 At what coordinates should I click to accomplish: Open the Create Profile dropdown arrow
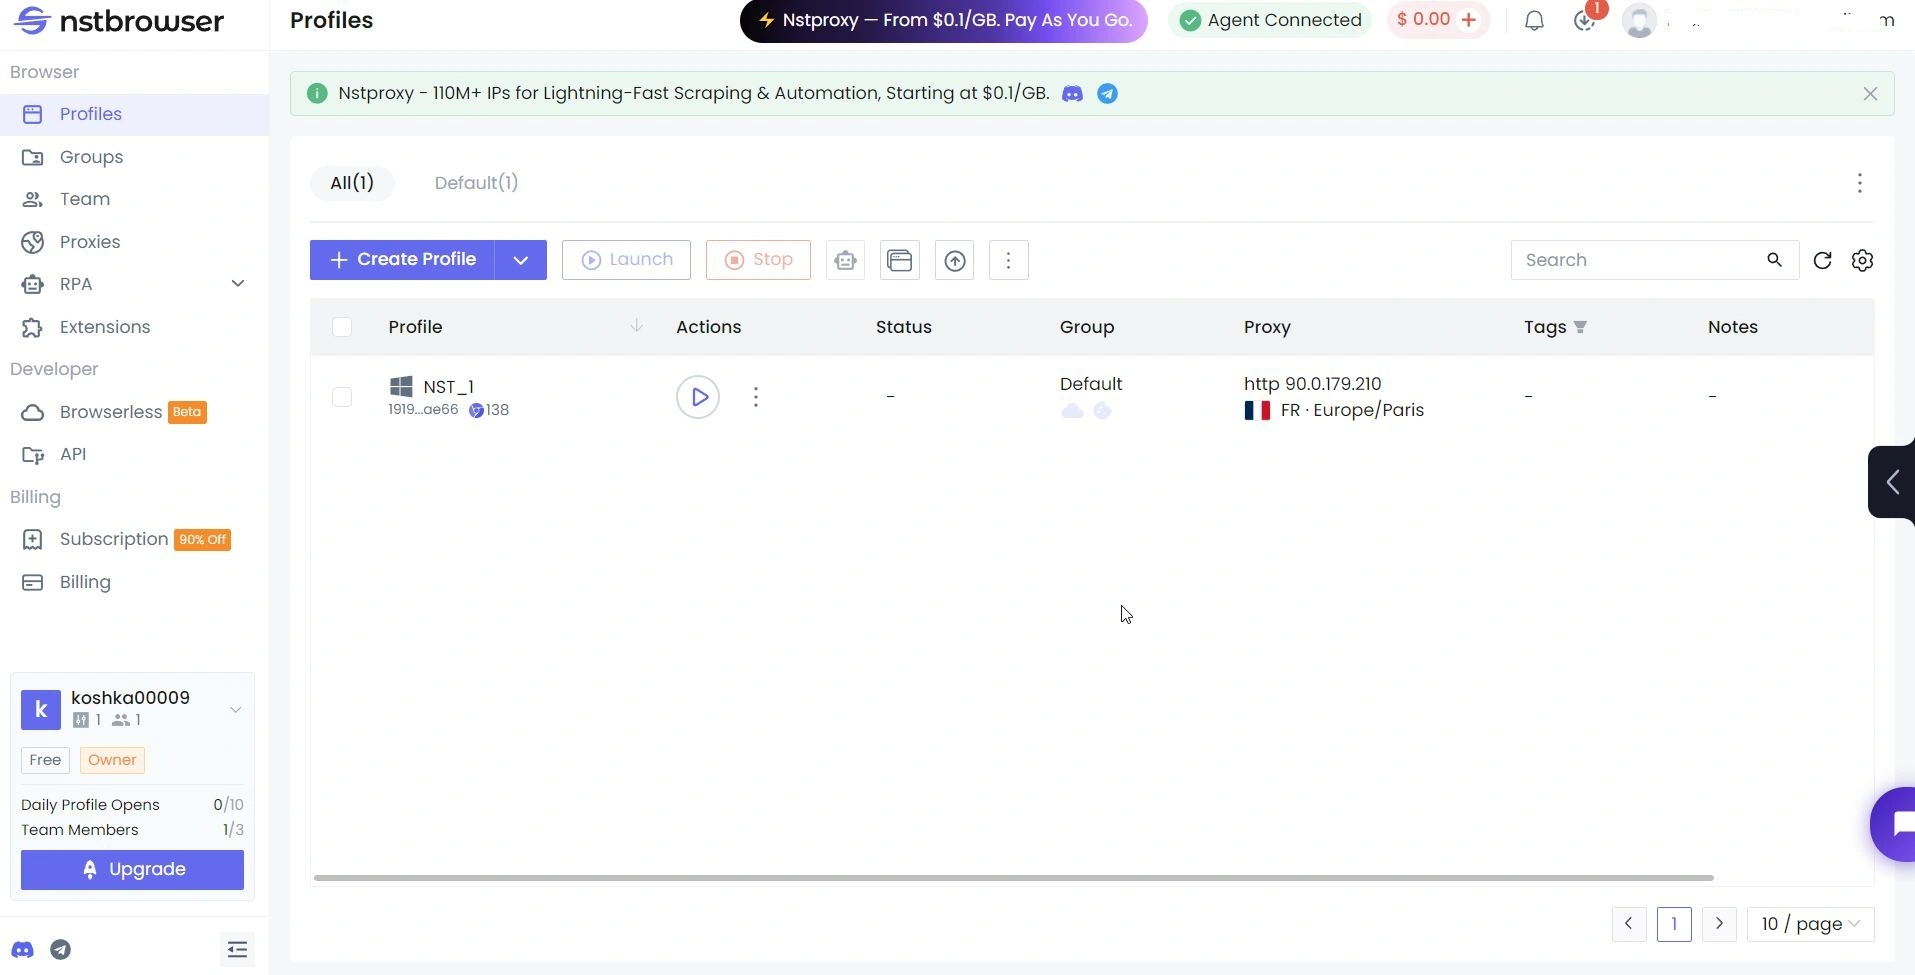[520, 260]
